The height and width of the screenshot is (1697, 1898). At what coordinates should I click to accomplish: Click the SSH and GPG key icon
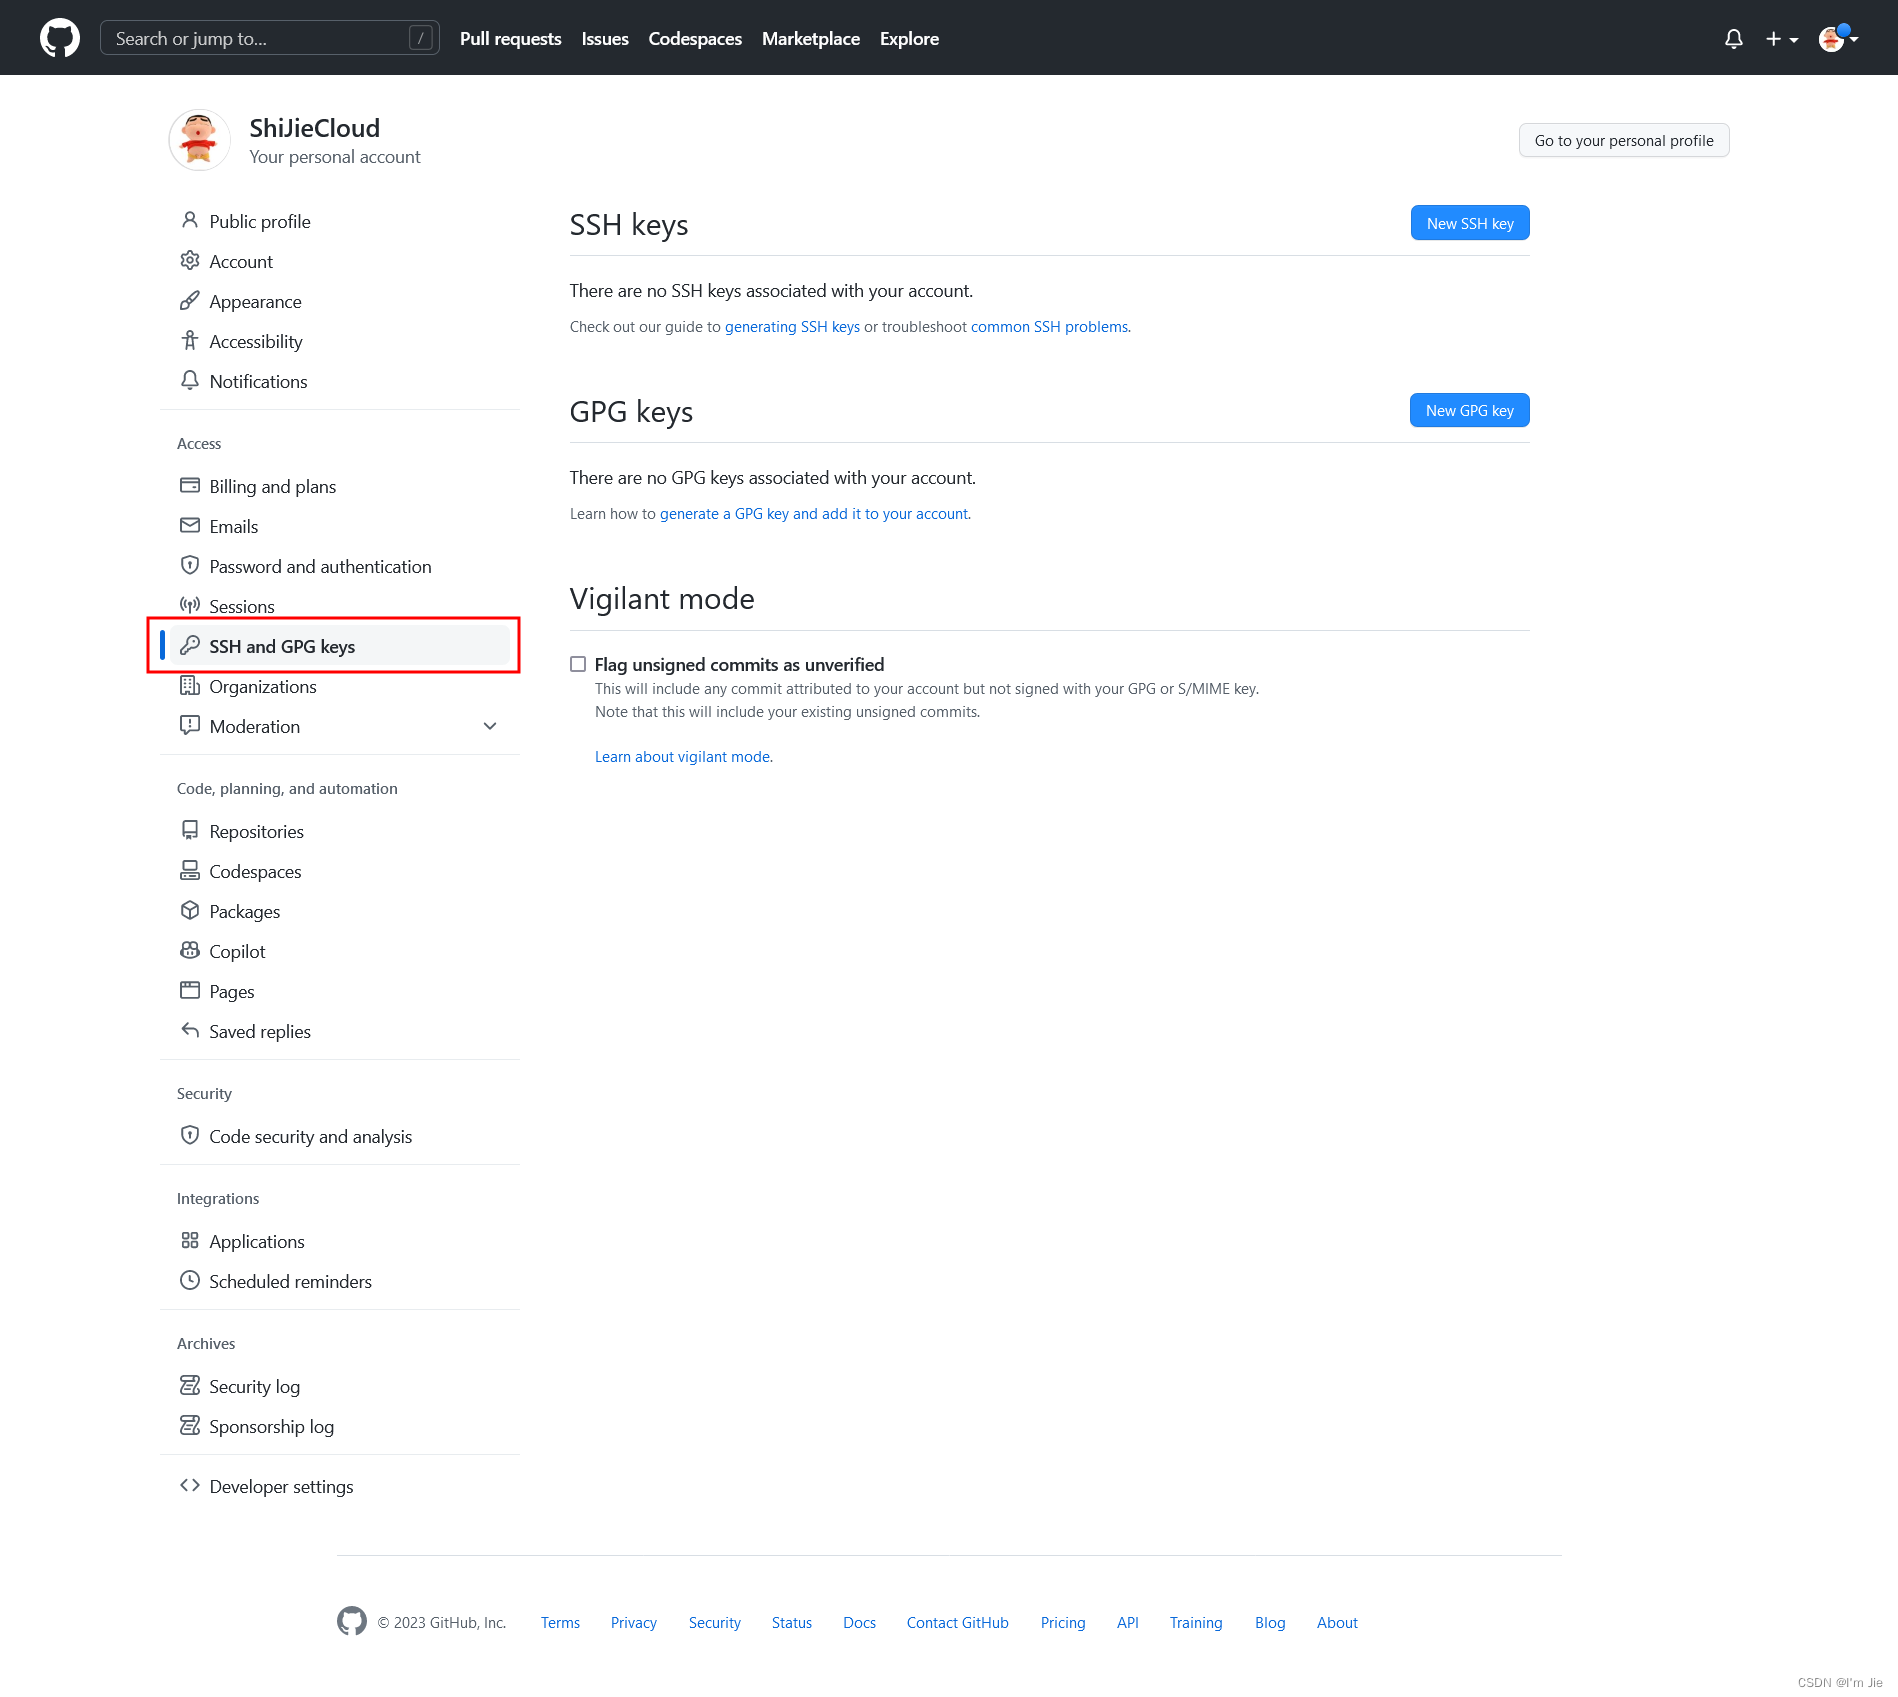tap(190, 645)
